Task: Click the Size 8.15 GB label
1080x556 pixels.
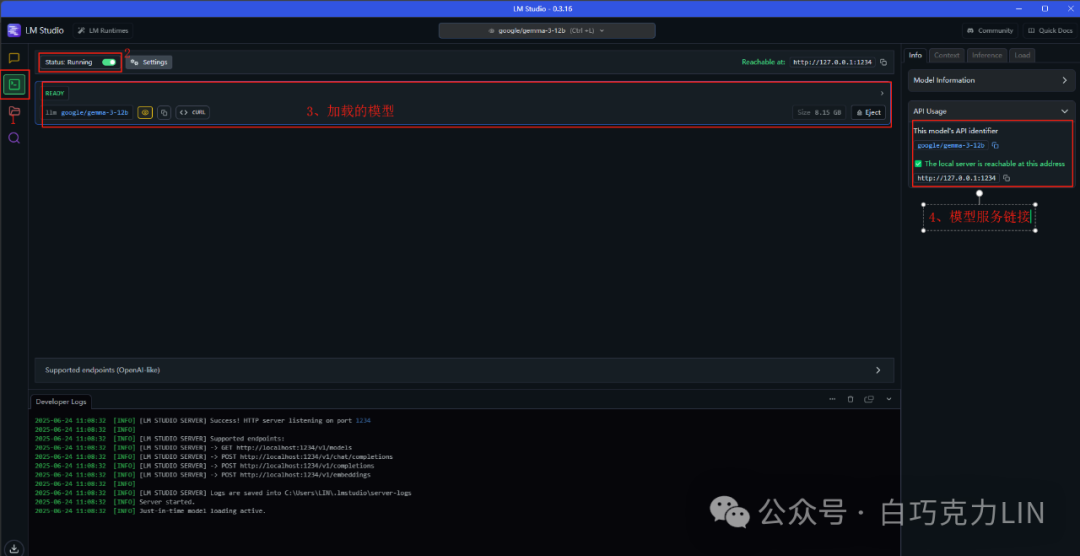Action: (819, 112)
